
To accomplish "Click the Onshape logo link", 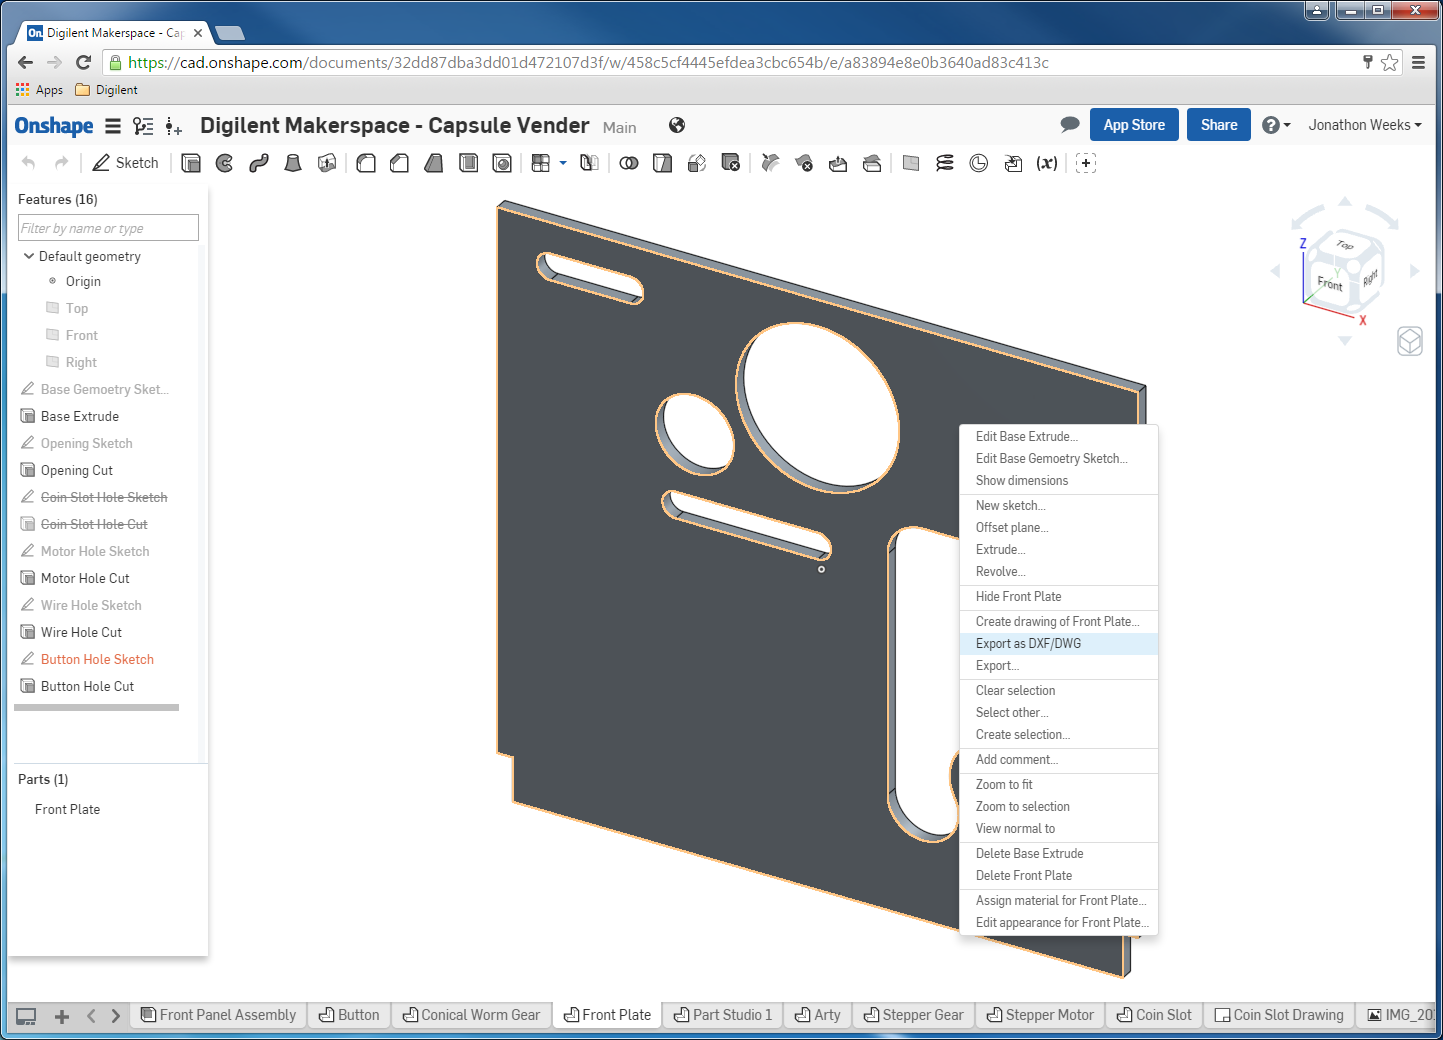I will (54, 126).
